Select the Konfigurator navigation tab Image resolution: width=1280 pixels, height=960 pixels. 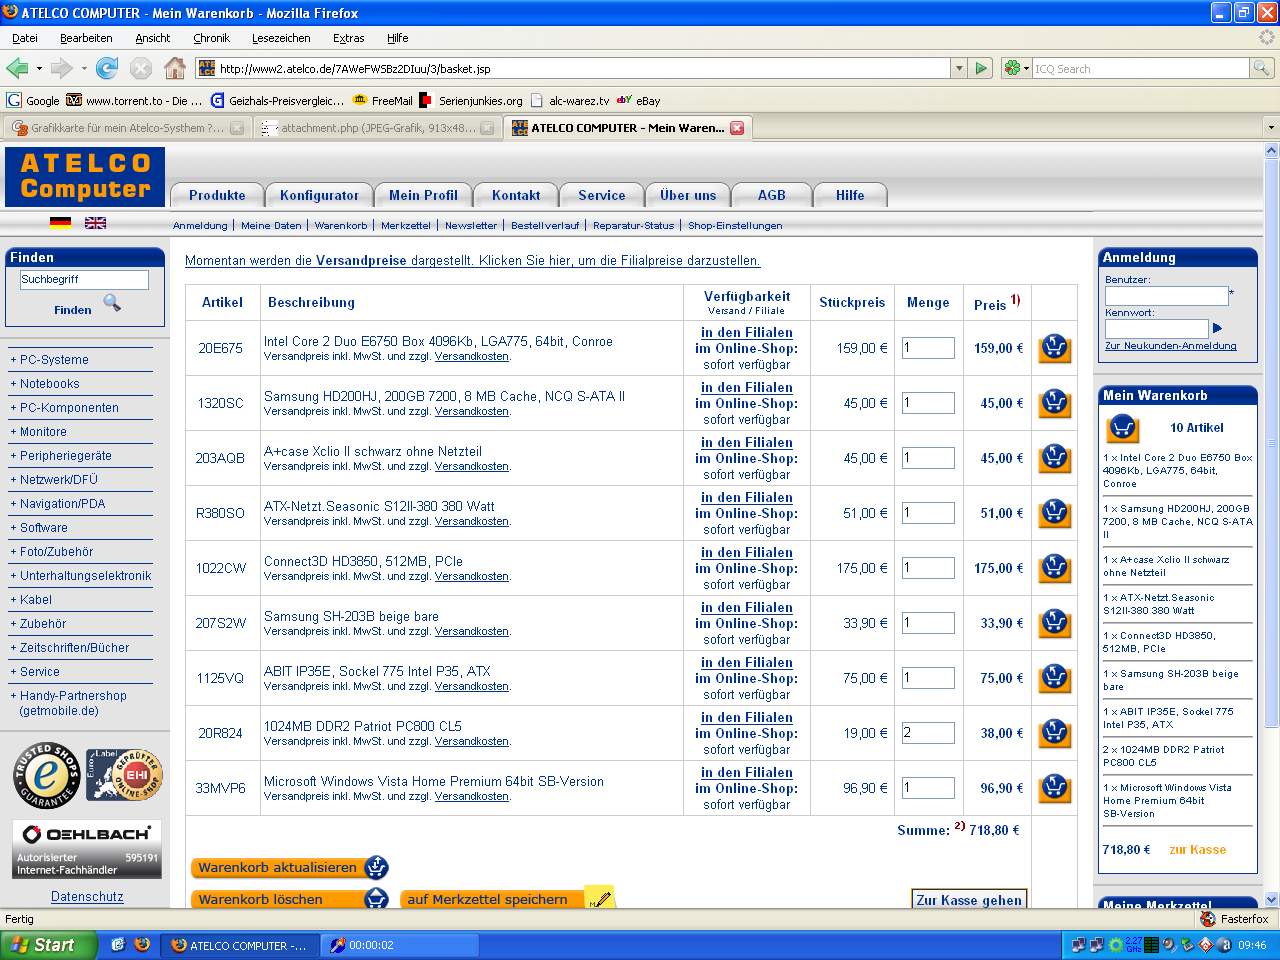[x=319, y=195]
